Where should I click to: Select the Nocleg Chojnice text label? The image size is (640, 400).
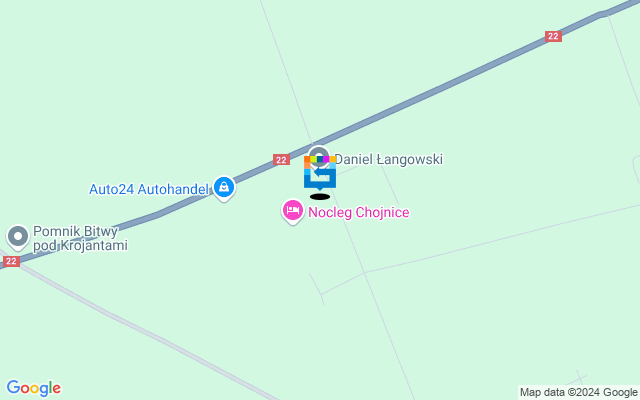(x=359, y=213)
